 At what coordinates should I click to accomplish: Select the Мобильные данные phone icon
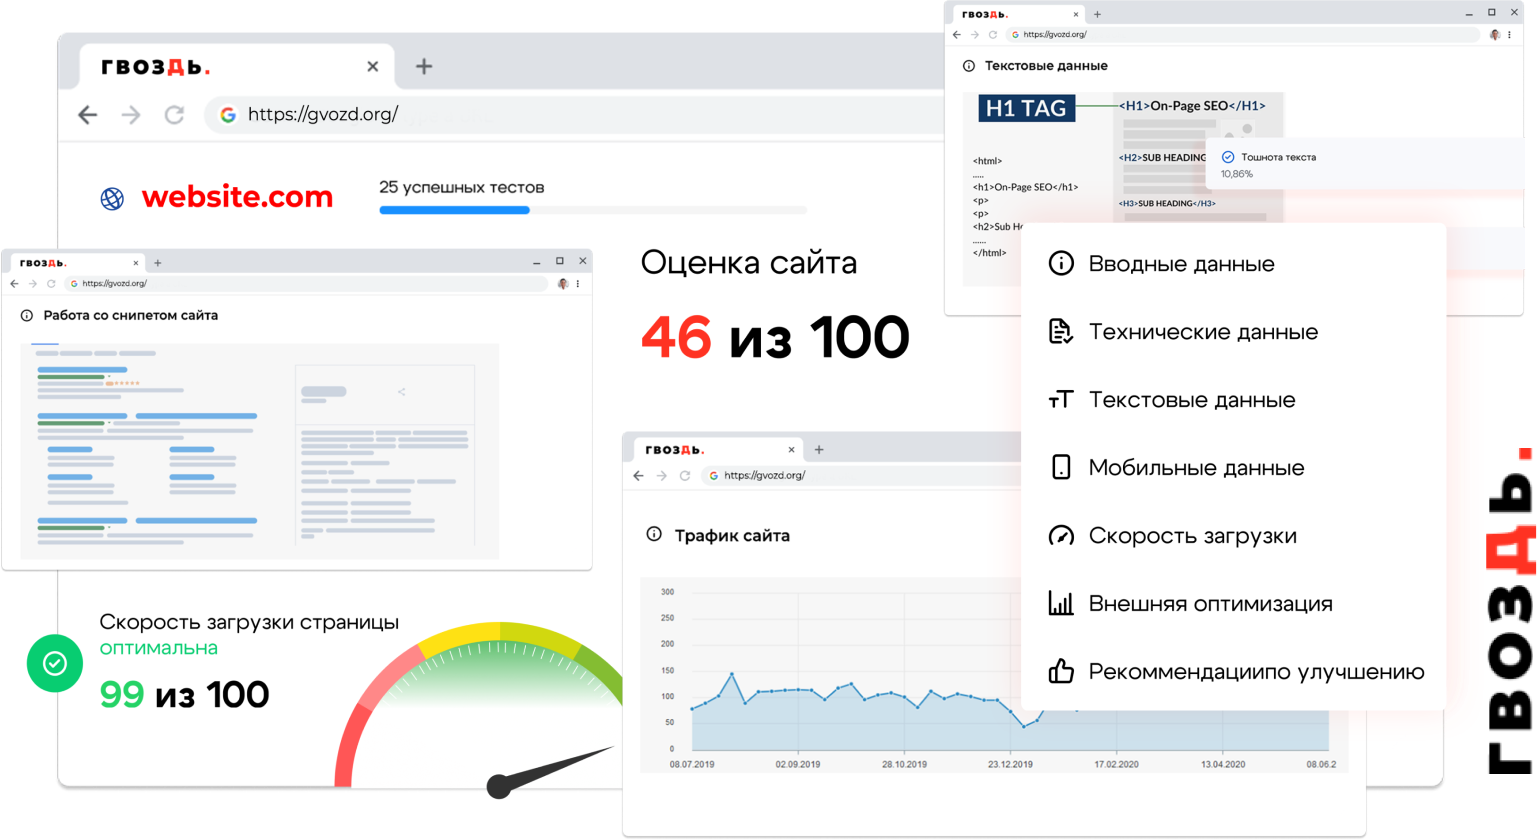tap(1061, 467)
